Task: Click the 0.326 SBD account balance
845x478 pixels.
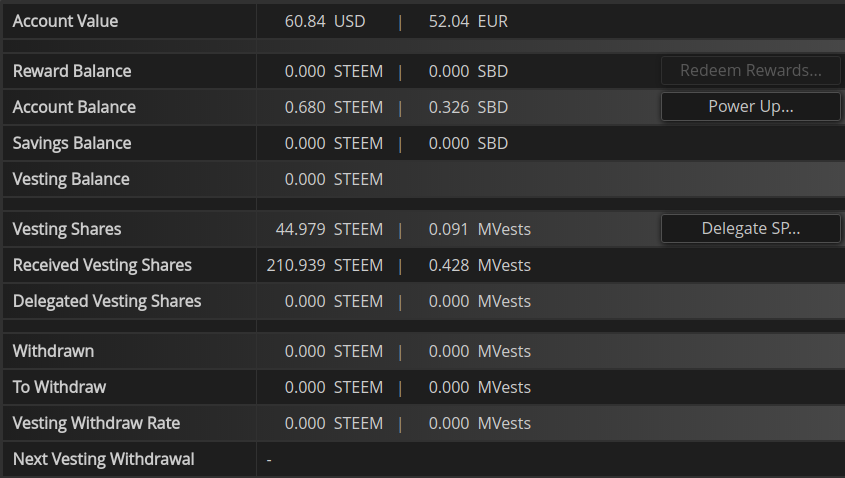Action: pos(468,107)
